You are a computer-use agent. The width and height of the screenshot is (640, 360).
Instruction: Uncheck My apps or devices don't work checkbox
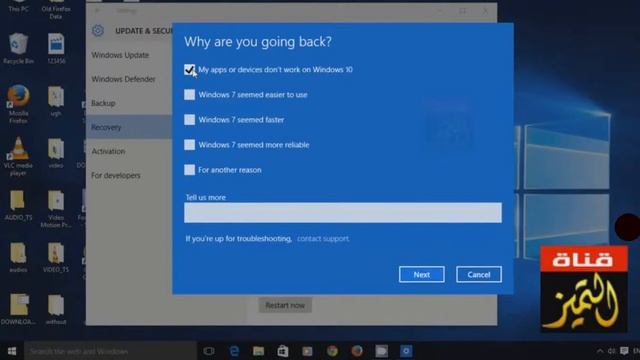189,70
